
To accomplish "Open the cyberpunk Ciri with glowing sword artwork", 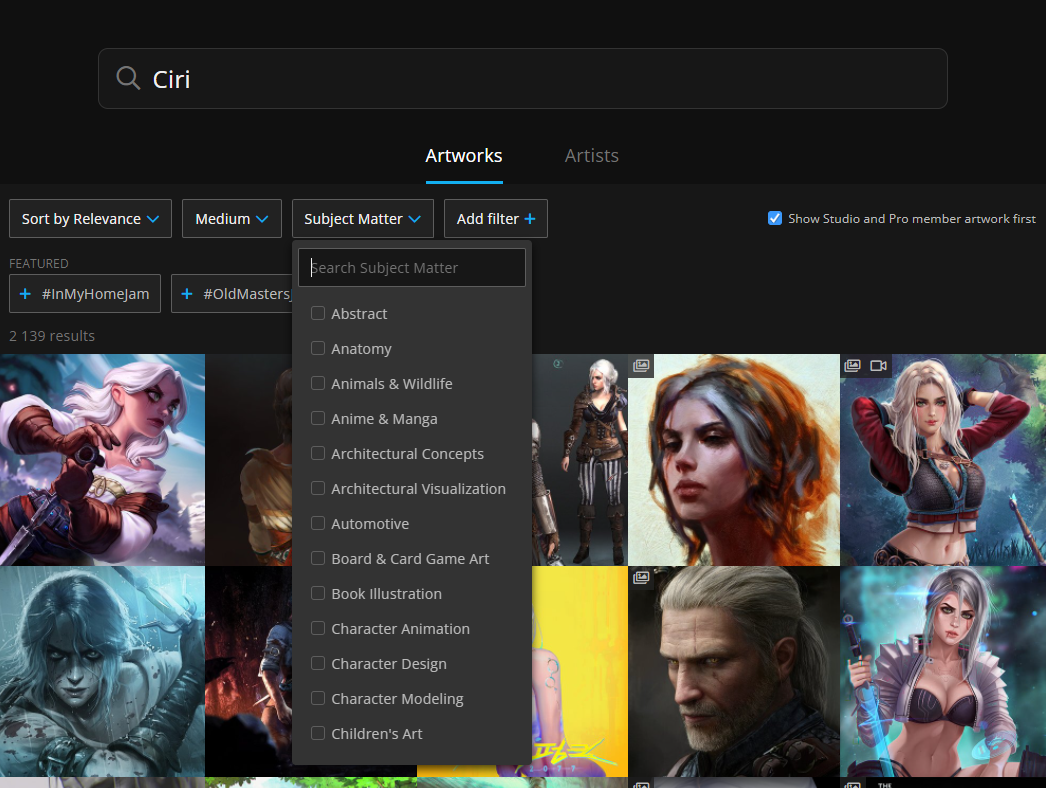I will [943, 671].
